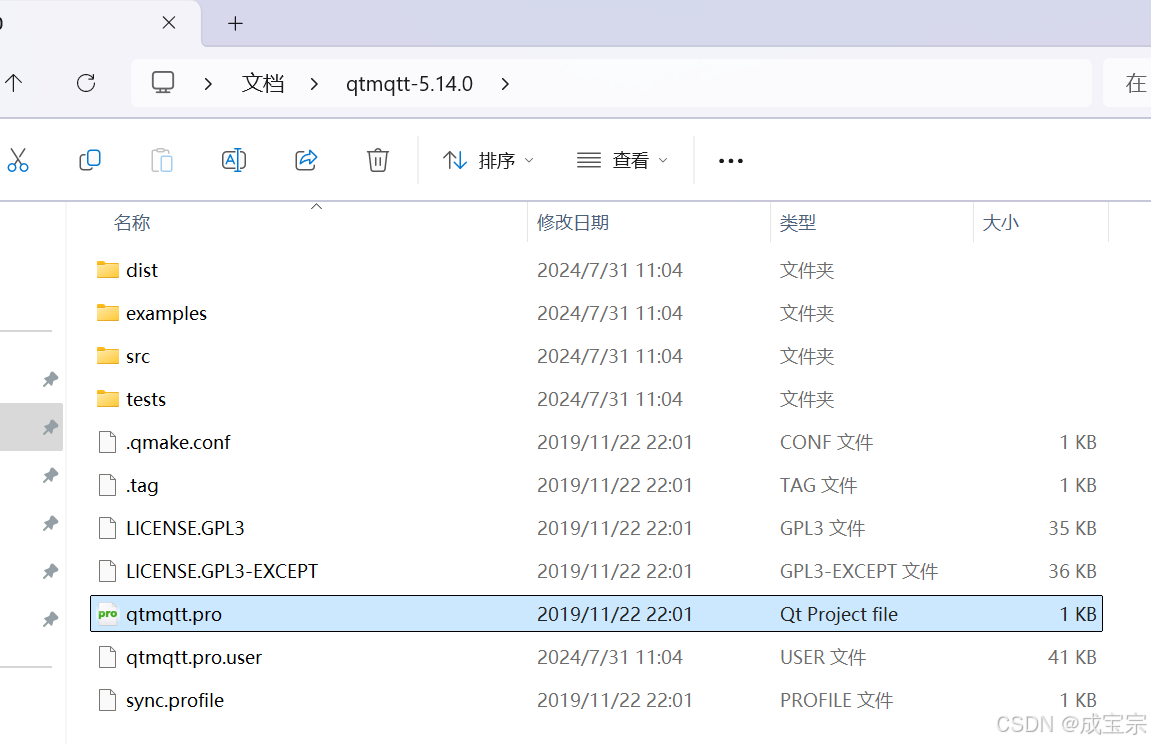
Task: Add a new Explorer tab
Action: pyautogui.click(x=235, y=24)
